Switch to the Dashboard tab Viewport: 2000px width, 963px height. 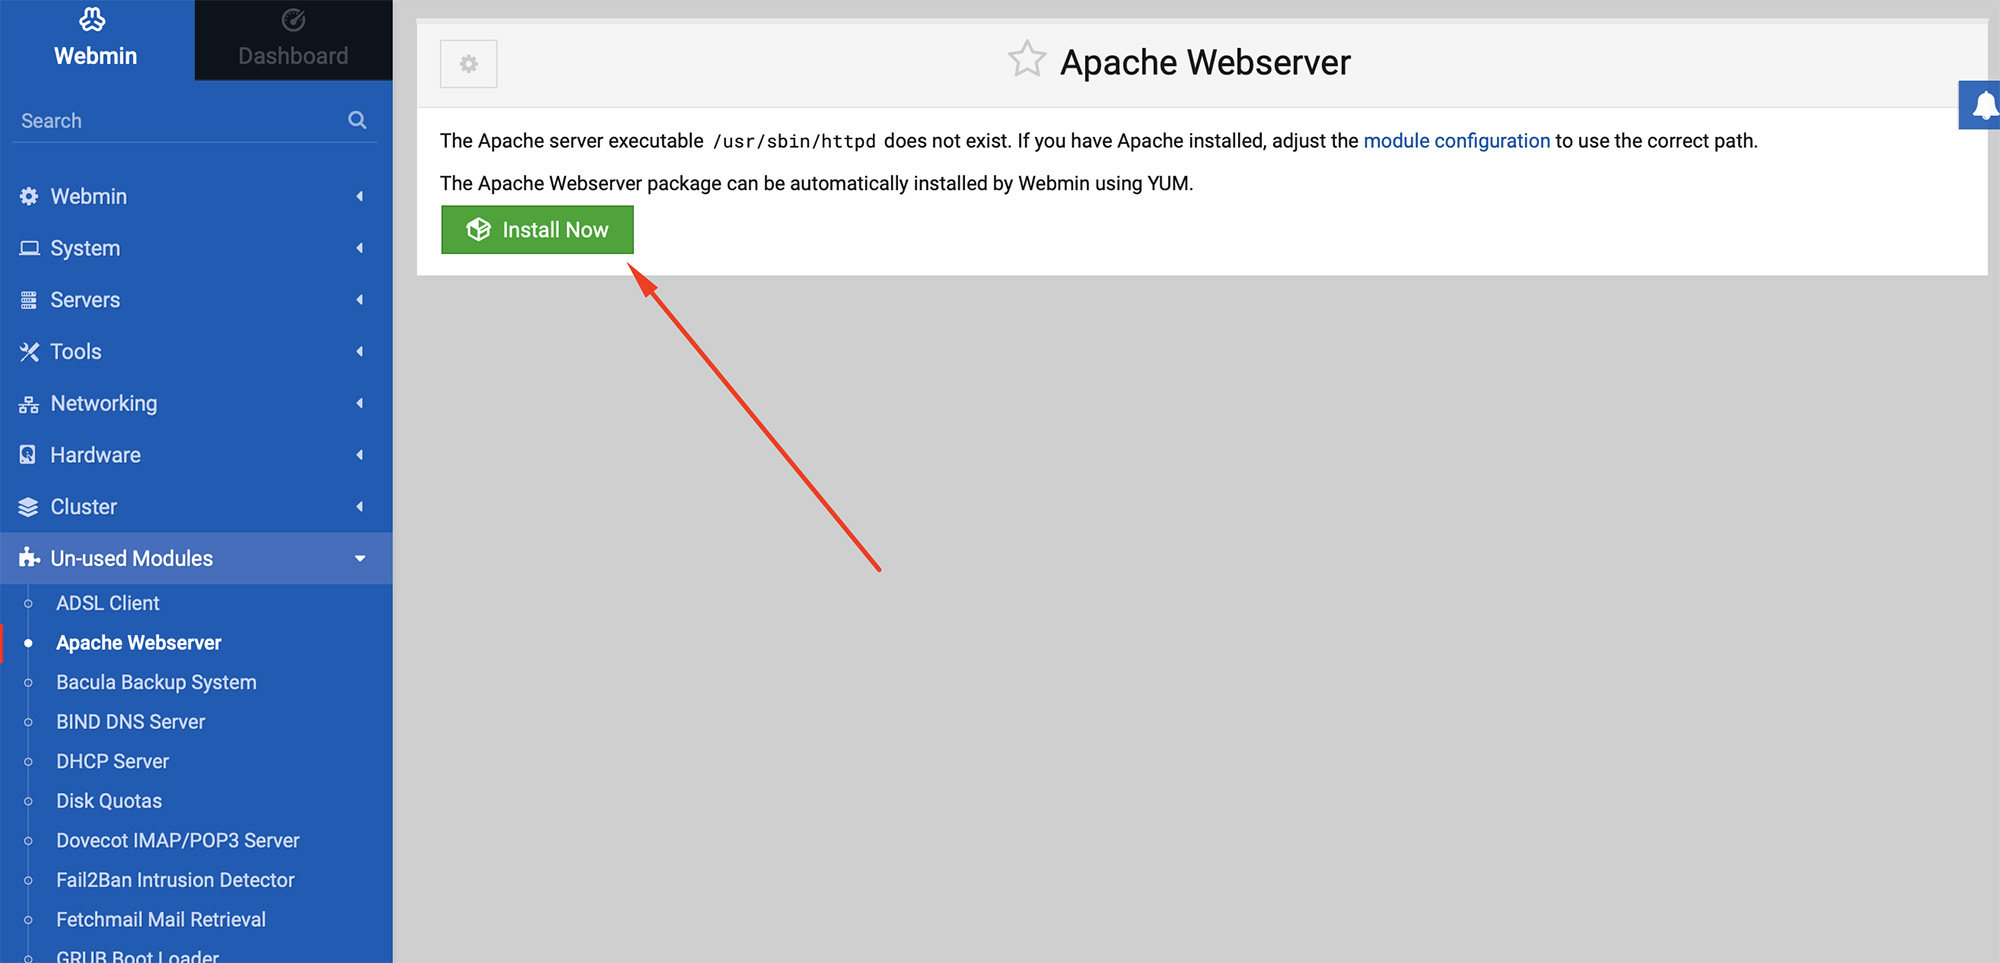click(x=293, y=39)
